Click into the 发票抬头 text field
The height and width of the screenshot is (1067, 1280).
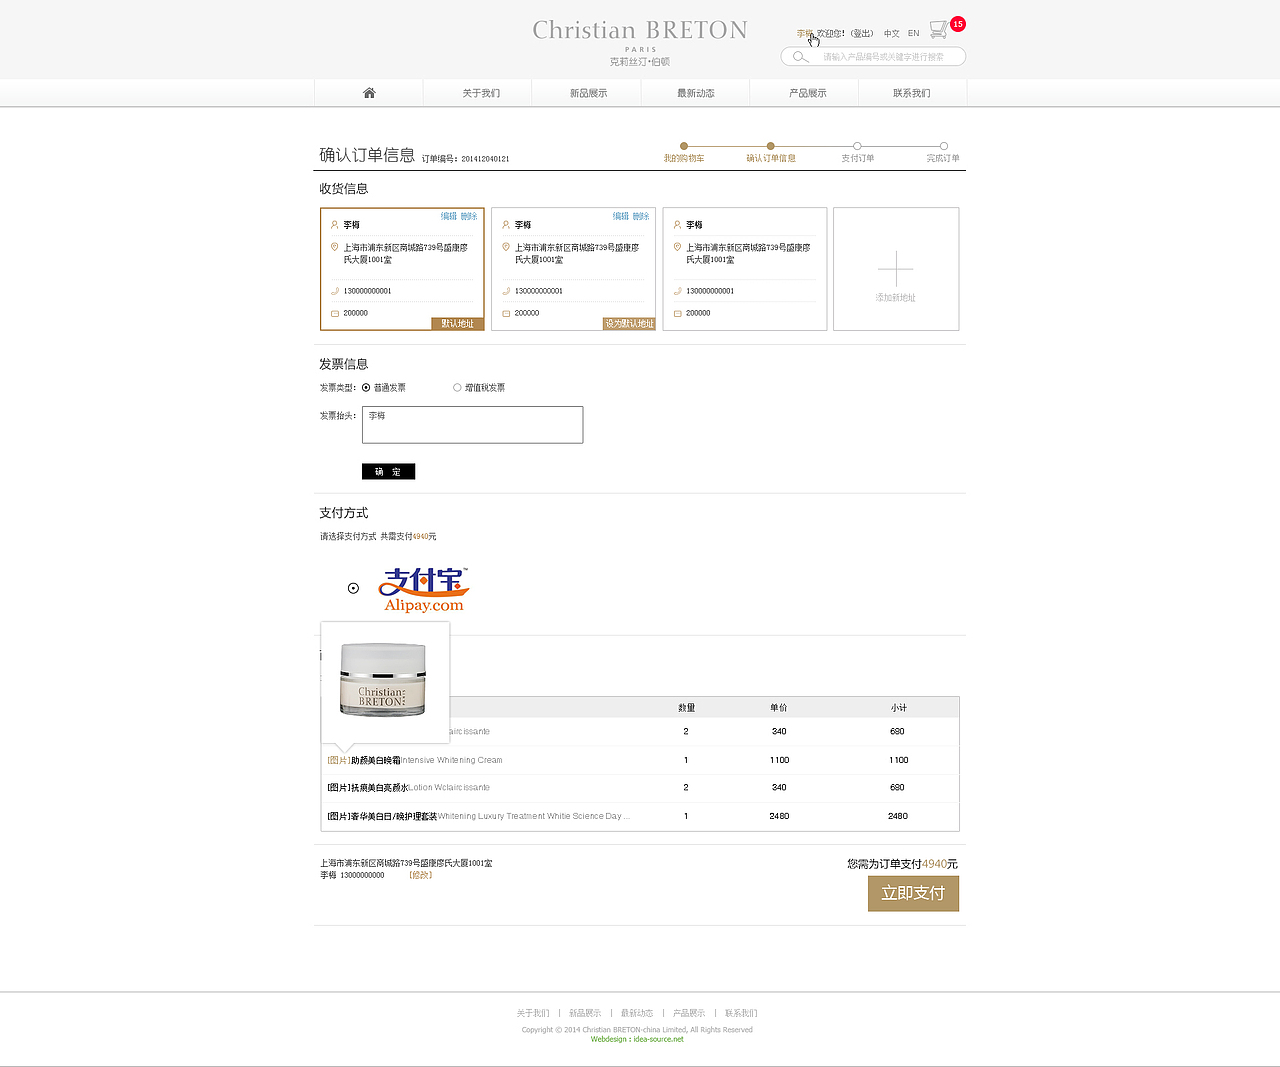pos(472,424)
